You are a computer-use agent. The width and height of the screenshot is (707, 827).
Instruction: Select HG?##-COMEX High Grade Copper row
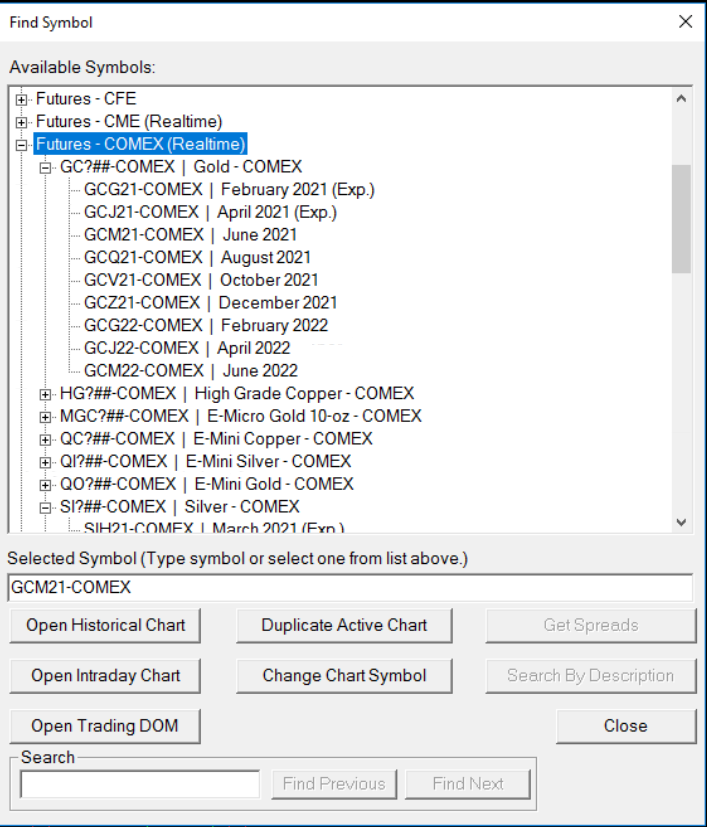(237, 393)
